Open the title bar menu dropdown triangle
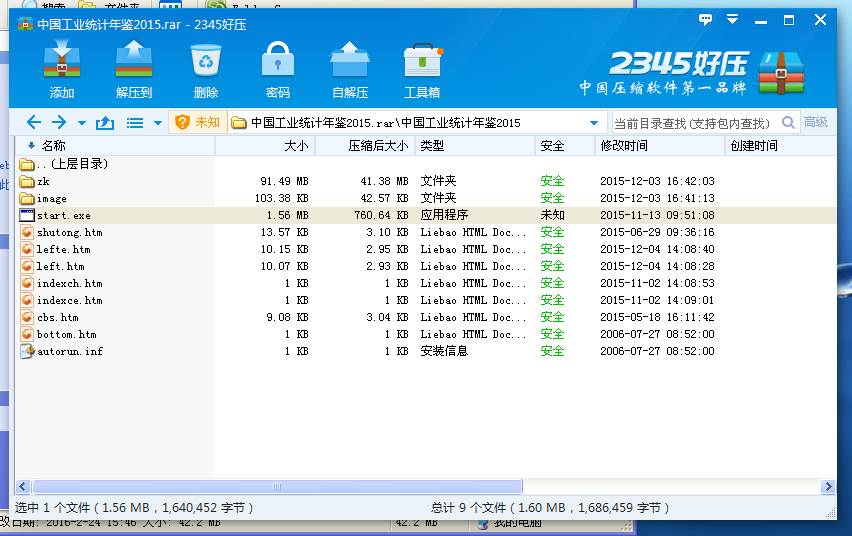Image resolution: width=852 pixels, height=536 pixels. (732, 20)
